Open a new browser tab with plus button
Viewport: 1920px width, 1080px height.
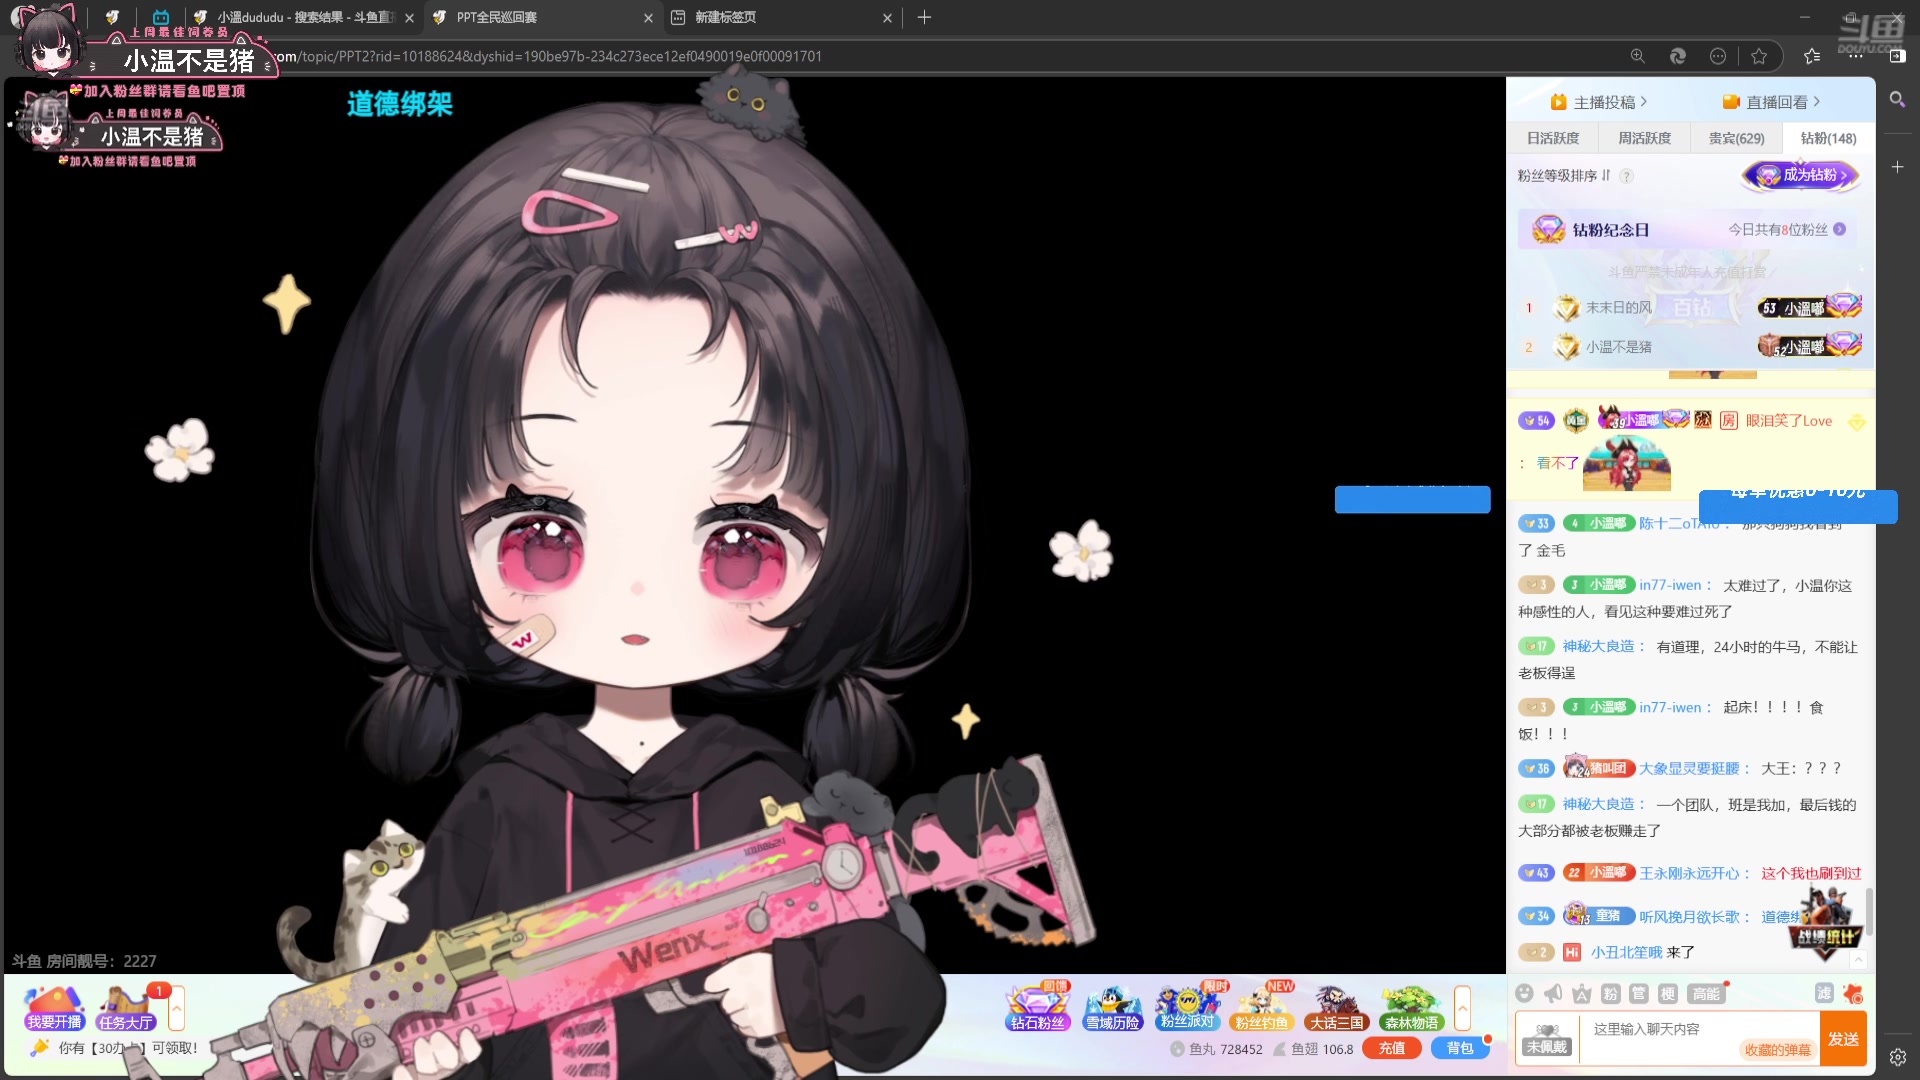point(924,17)
